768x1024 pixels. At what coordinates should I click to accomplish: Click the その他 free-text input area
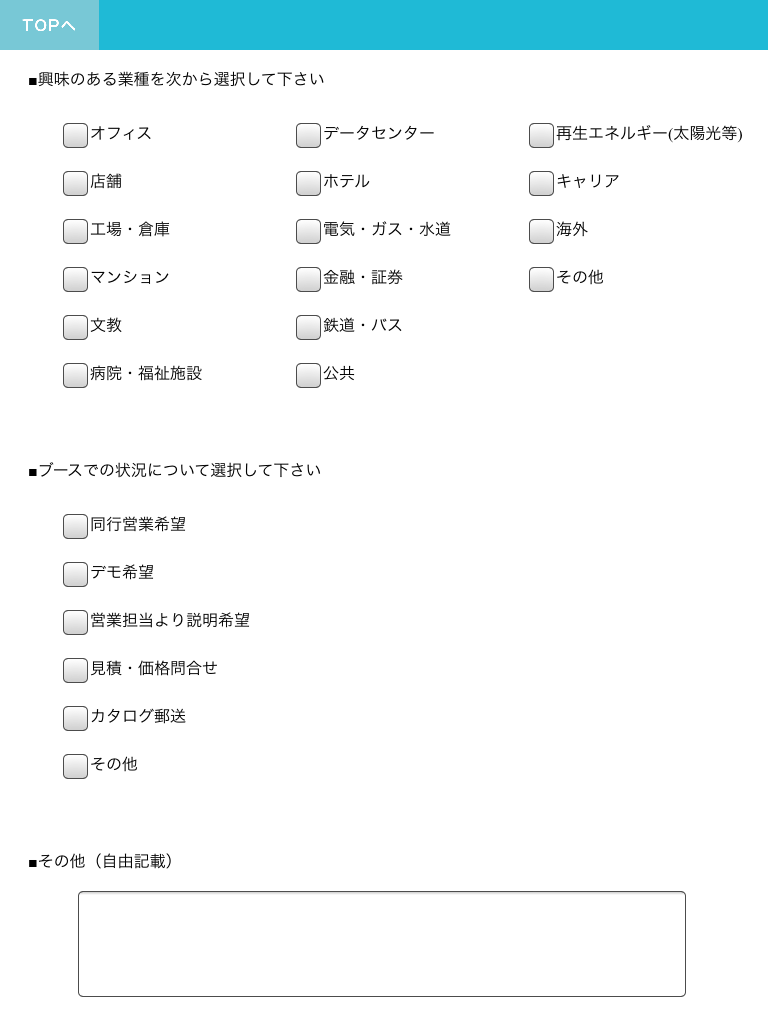click(382, 944)
